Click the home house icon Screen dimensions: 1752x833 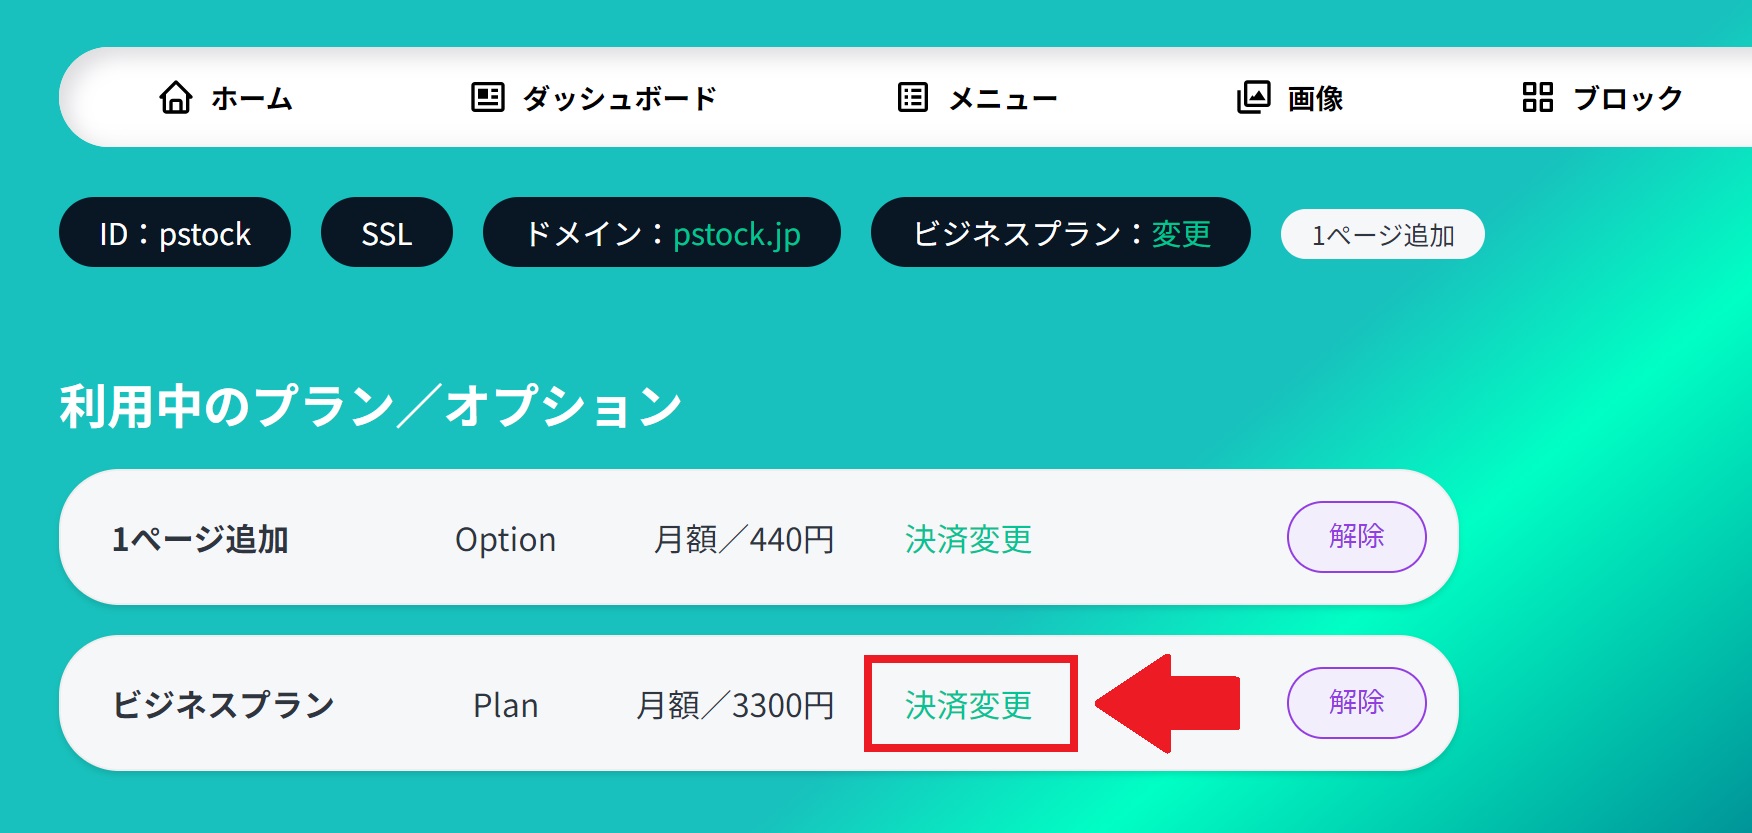pyautogui.click(x=176, y=97)
